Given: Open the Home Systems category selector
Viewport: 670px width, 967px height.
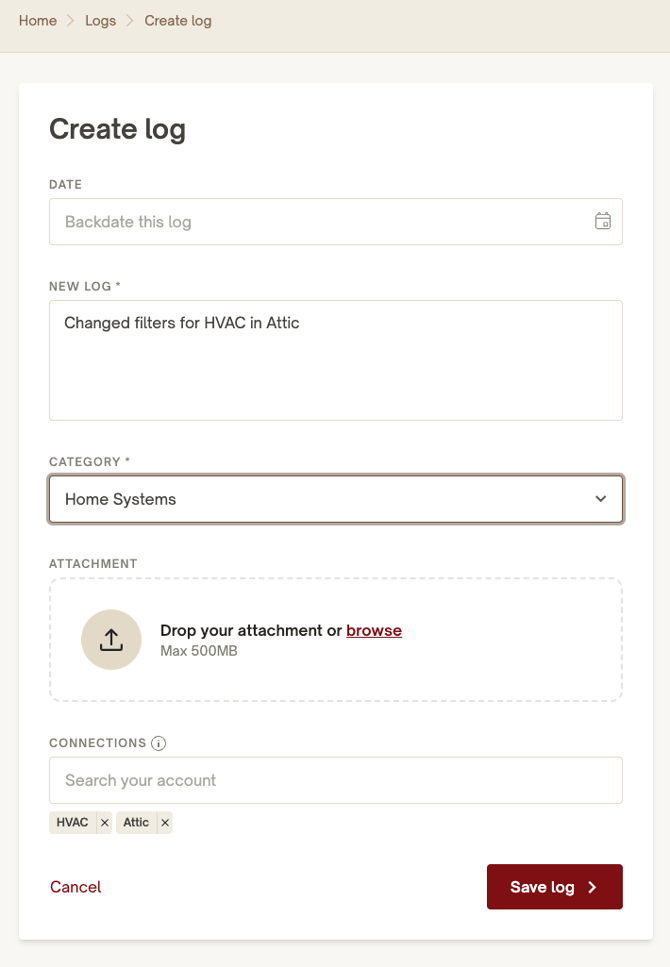Looking at the screenshot, I should pyautogui.click(x=336, y=499).
